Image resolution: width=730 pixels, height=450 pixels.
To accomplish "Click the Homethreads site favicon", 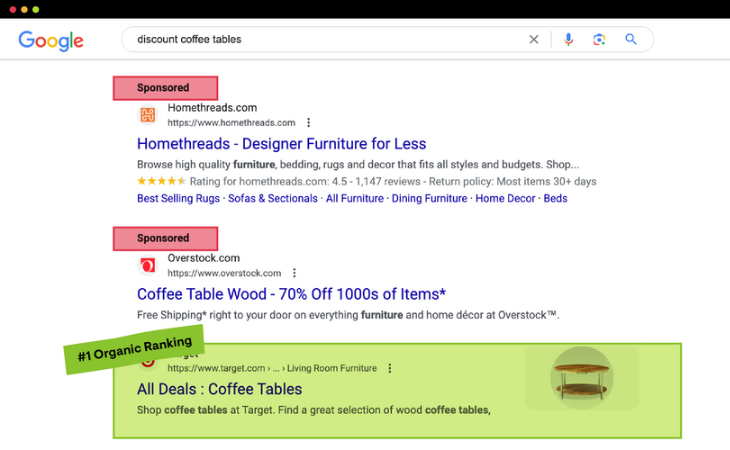I will (148, 115).
